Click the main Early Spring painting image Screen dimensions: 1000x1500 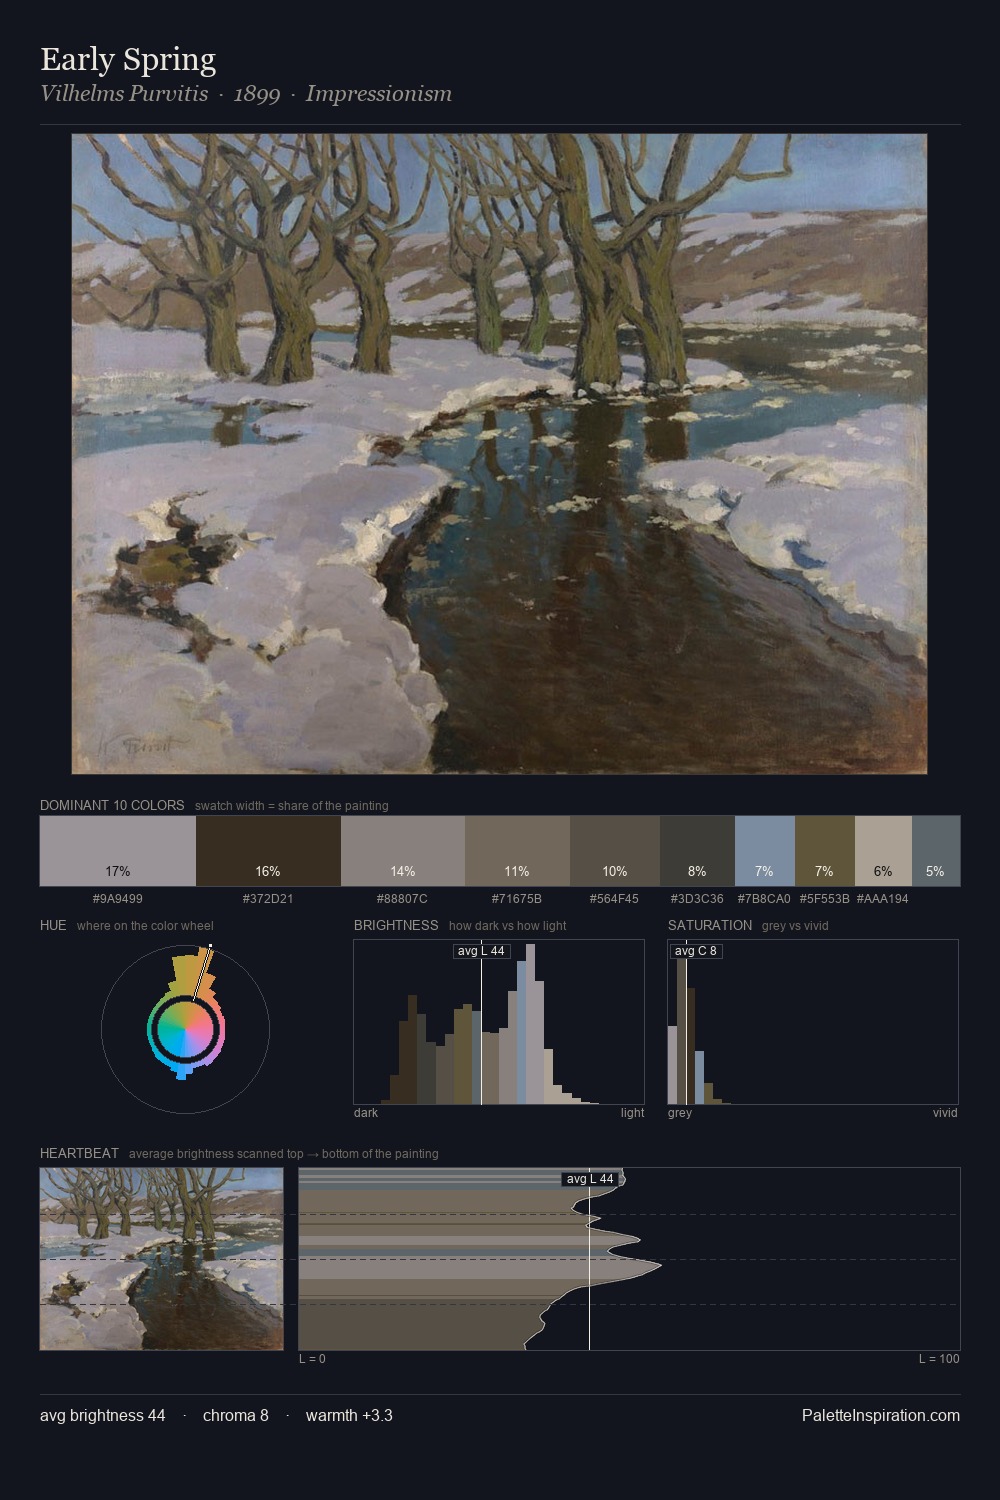coord(499,454)
